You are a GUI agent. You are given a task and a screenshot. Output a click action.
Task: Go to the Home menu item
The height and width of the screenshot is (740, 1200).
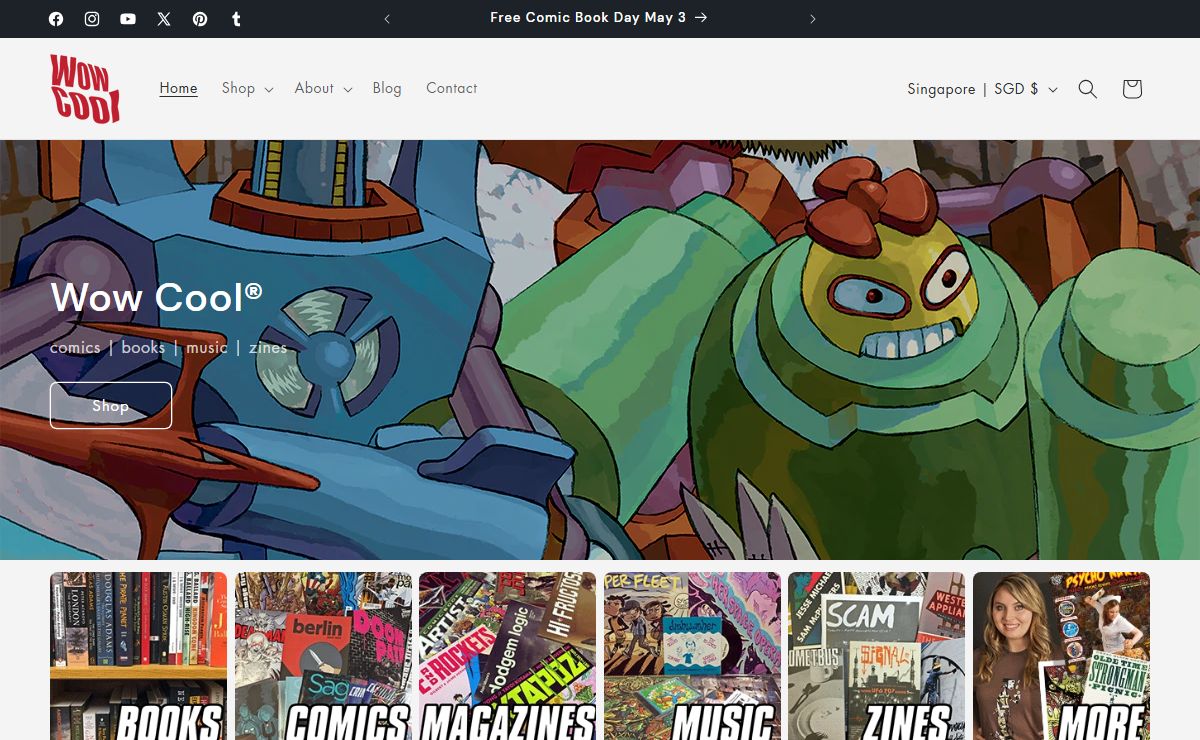click(x=178, y=88)
